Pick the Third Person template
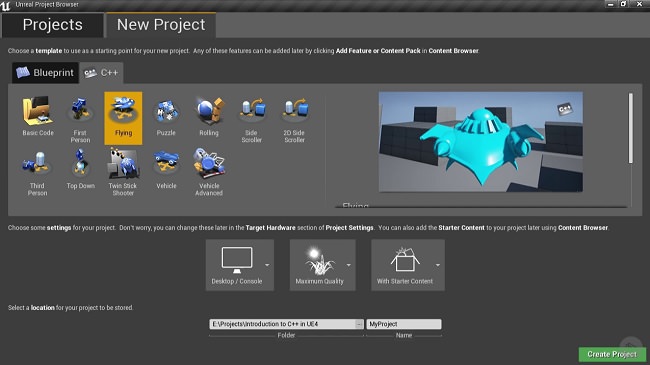 (x=37, y=172)
